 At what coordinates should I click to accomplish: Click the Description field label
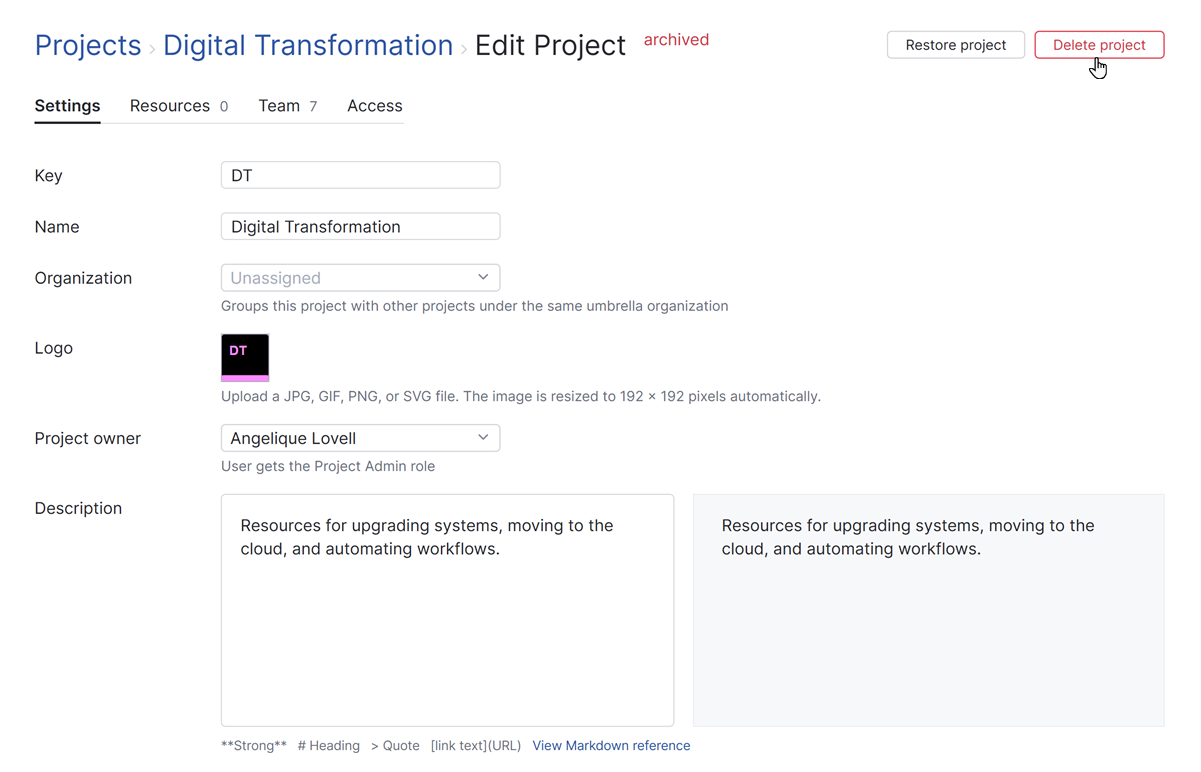[78, 508]
